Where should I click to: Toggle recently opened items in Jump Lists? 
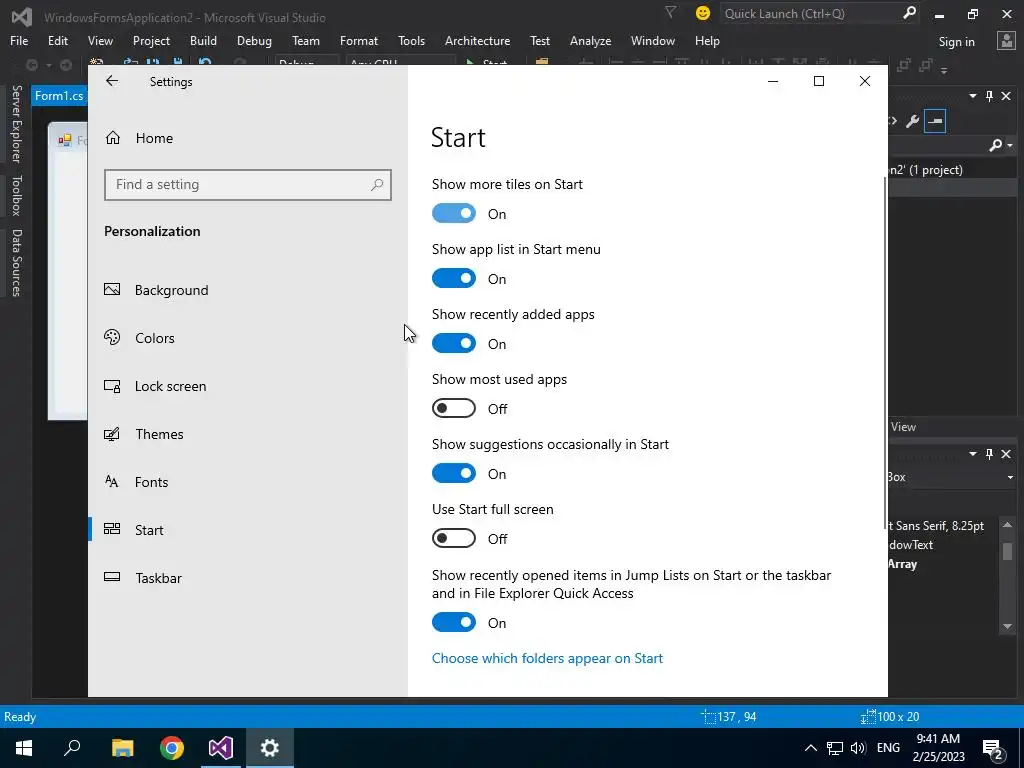click(454, 622)
